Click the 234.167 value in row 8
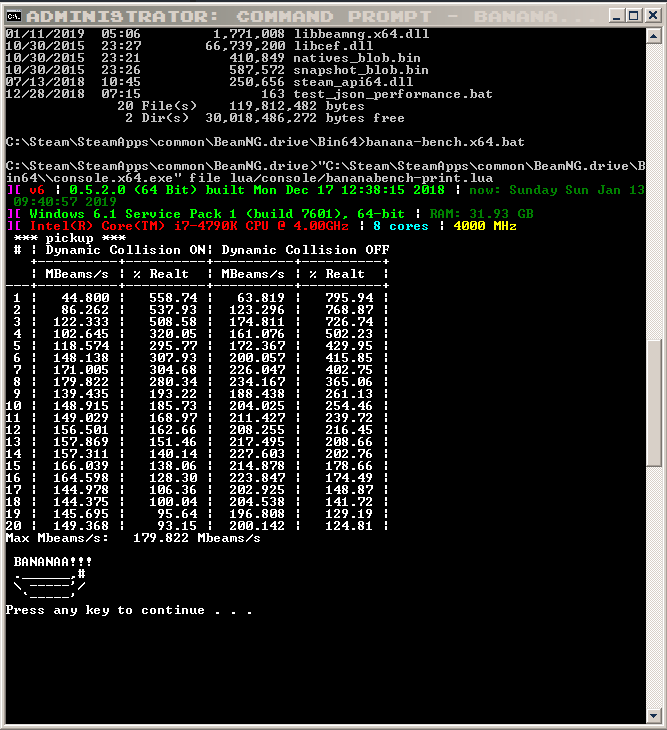 pyautogui.click(x=257, y=382)
